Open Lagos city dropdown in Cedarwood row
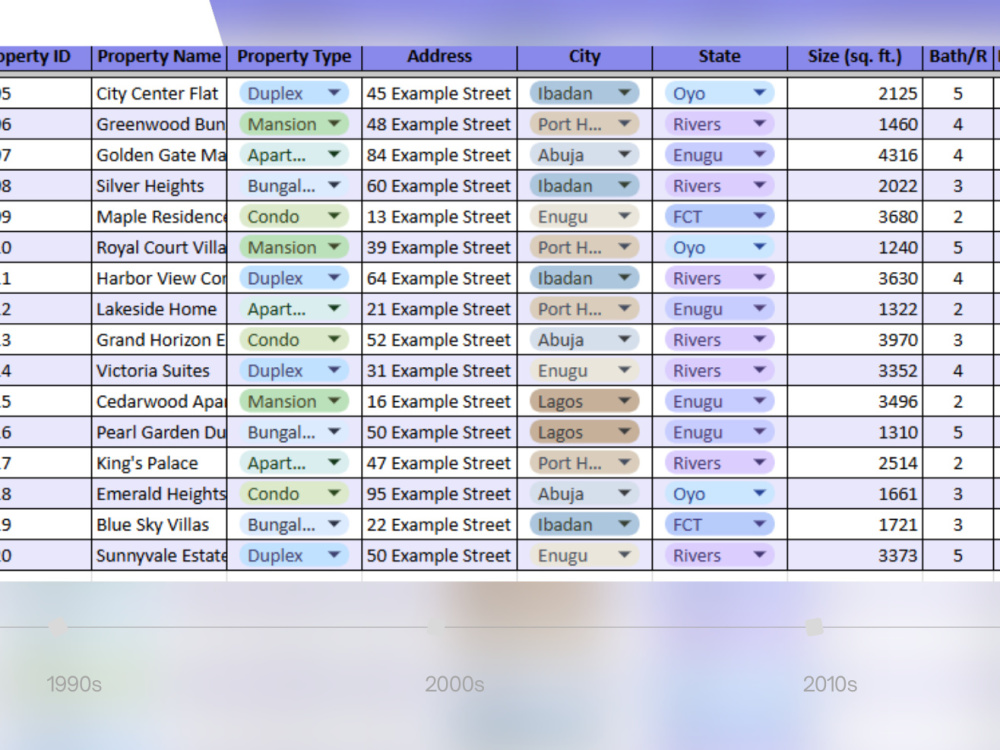 click(584, 402)
